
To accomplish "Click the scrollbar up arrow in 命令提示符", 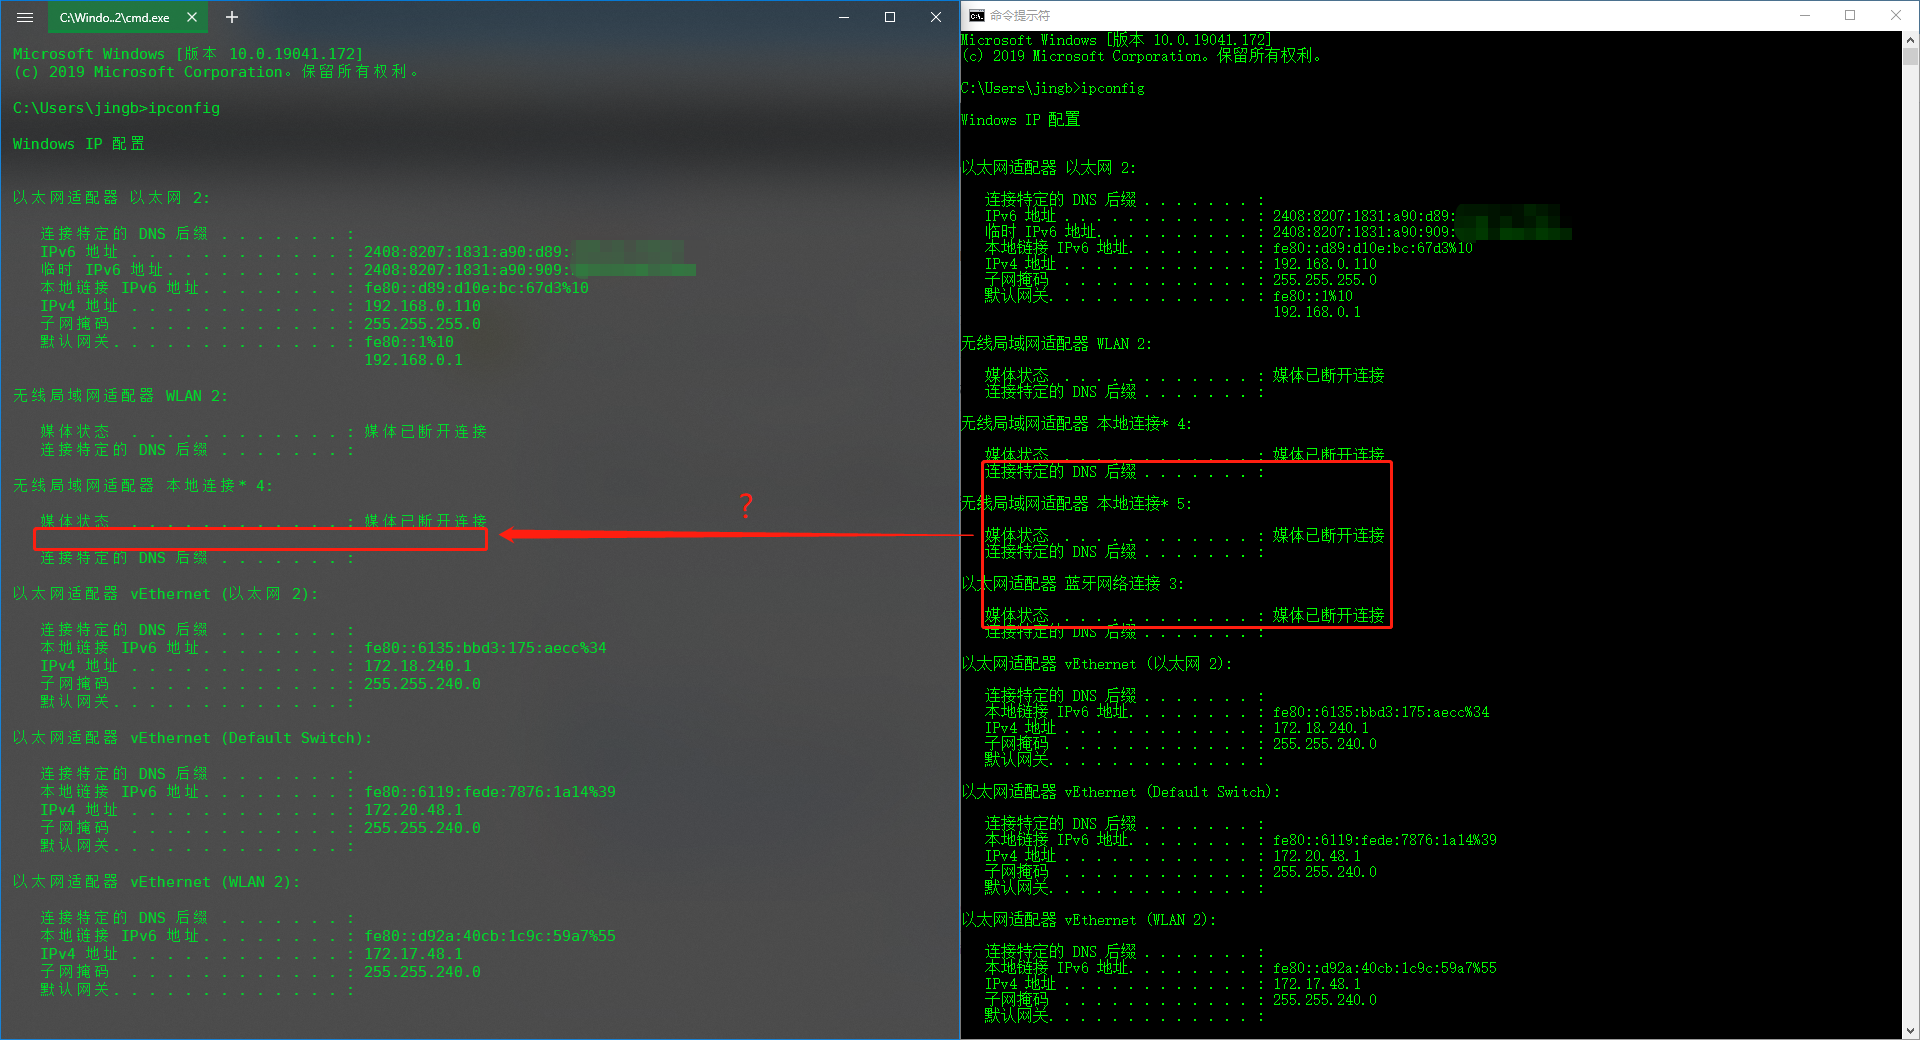I will (x=1910, y=38).
